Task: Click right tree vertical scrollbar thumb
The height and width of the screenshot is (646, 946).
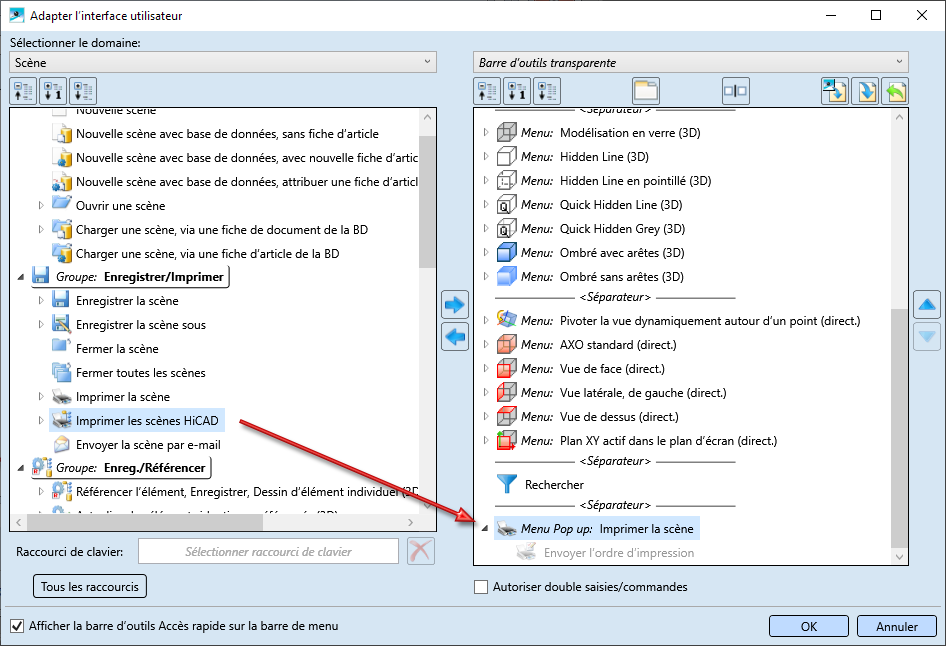Action: 899,428
